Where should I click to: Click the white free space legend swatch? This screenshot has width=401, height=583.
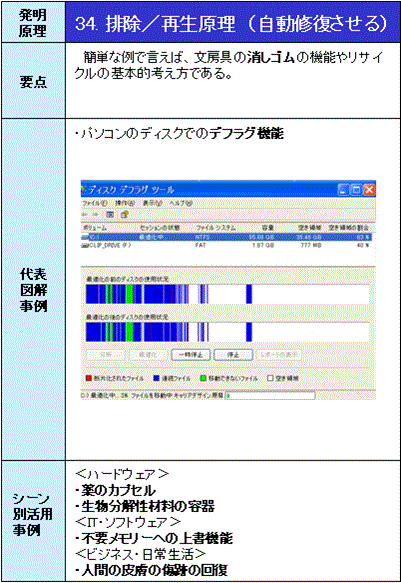271,378
